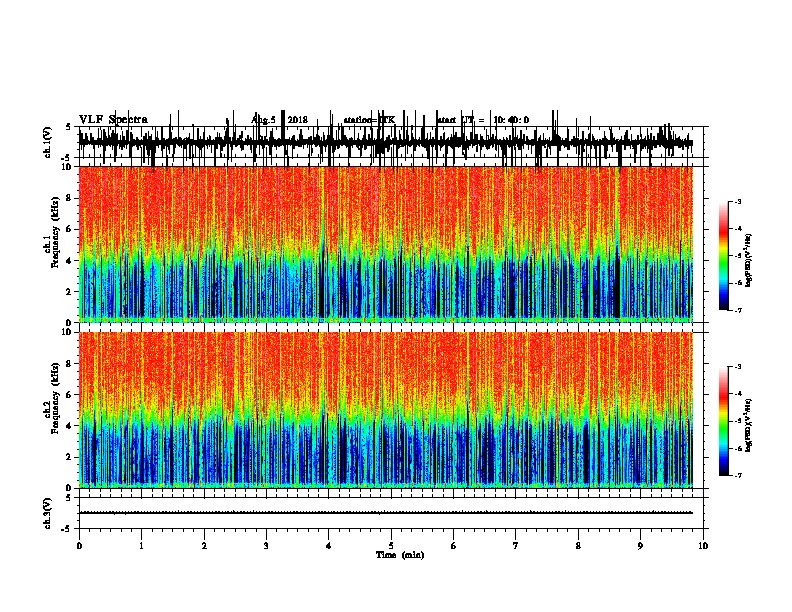
Task: Click time axis tick label "6"
Action: pyautogui.click(x=454, y=546)
